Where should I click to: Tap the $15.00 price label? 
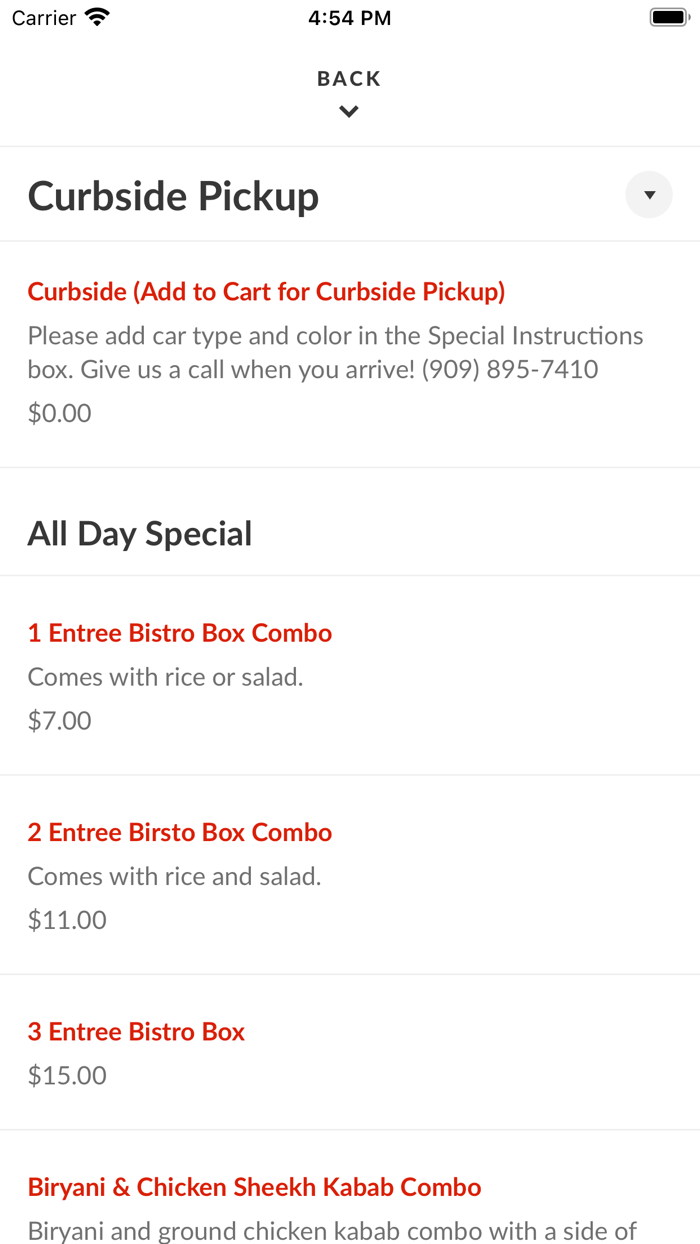66,1075
